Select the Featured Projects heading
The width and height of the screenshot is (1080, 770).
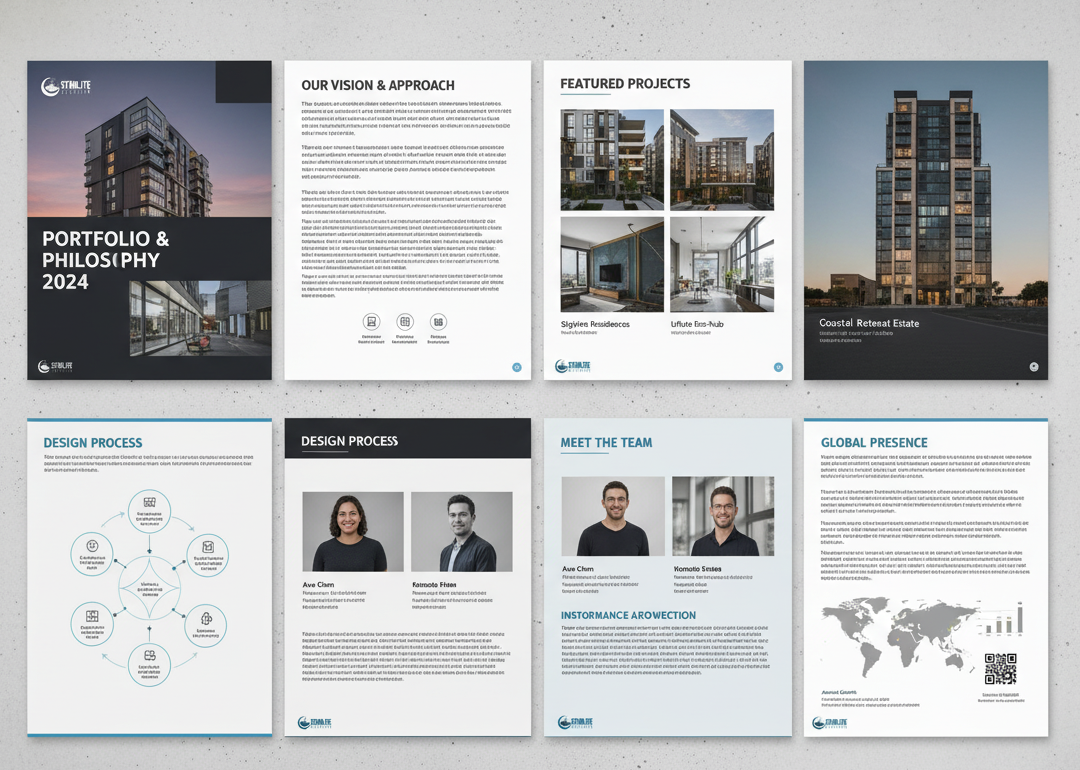point(625,84)
